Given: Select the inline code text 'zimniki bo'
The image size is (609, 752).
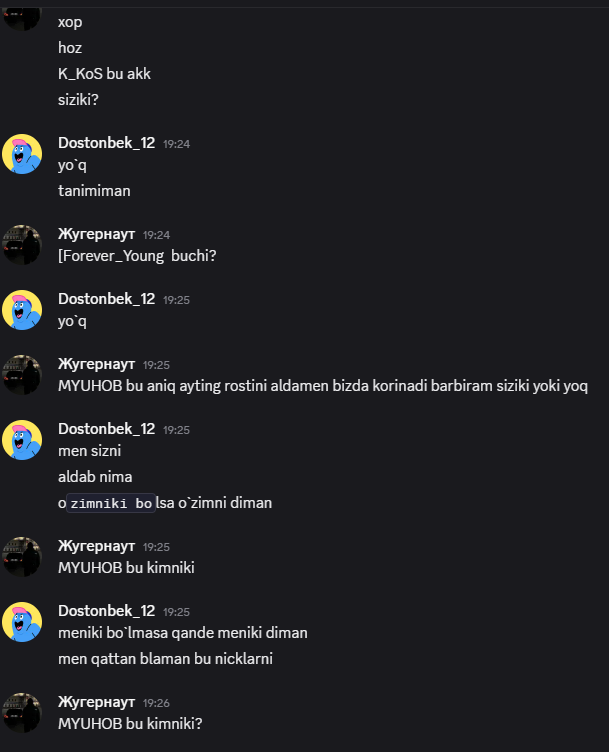Looking at the screenshot, I should pos(111,503).
